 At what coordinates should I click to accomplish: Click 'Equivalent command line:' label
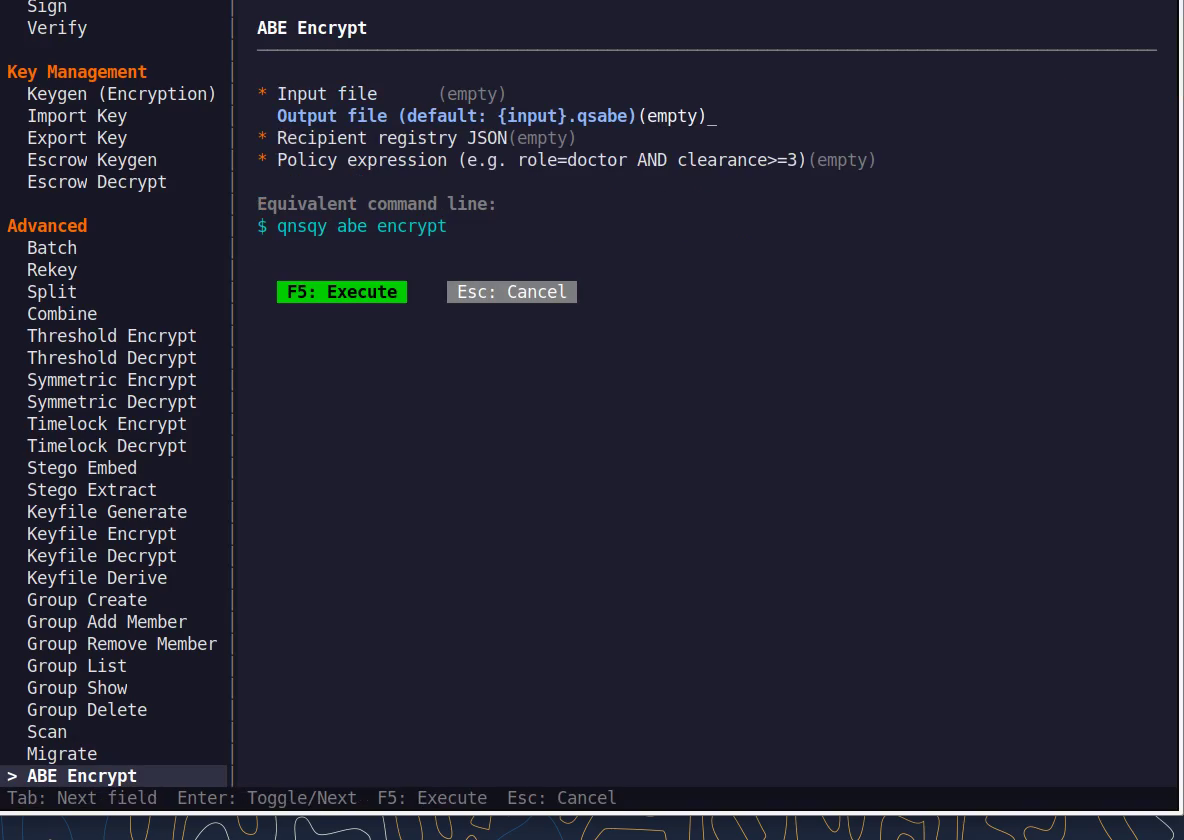pos(377,204)
